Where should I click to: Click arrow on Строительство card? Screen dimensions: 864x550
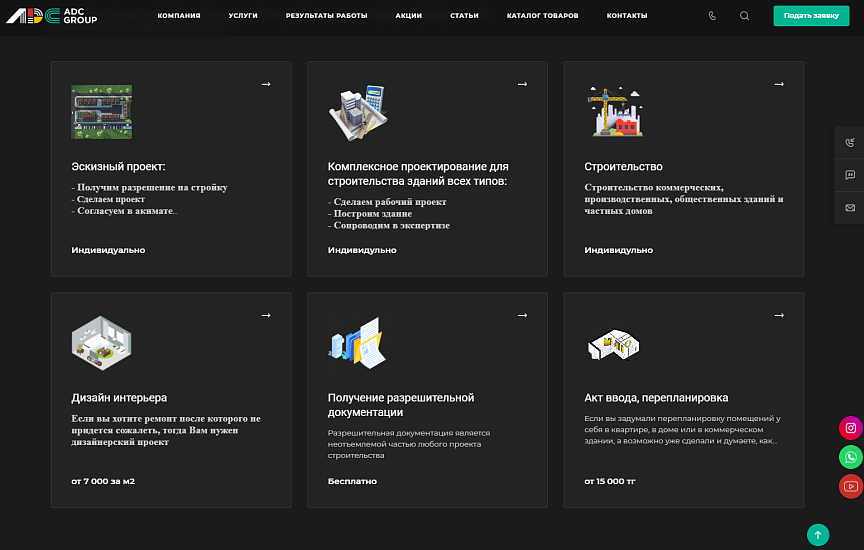779,84
